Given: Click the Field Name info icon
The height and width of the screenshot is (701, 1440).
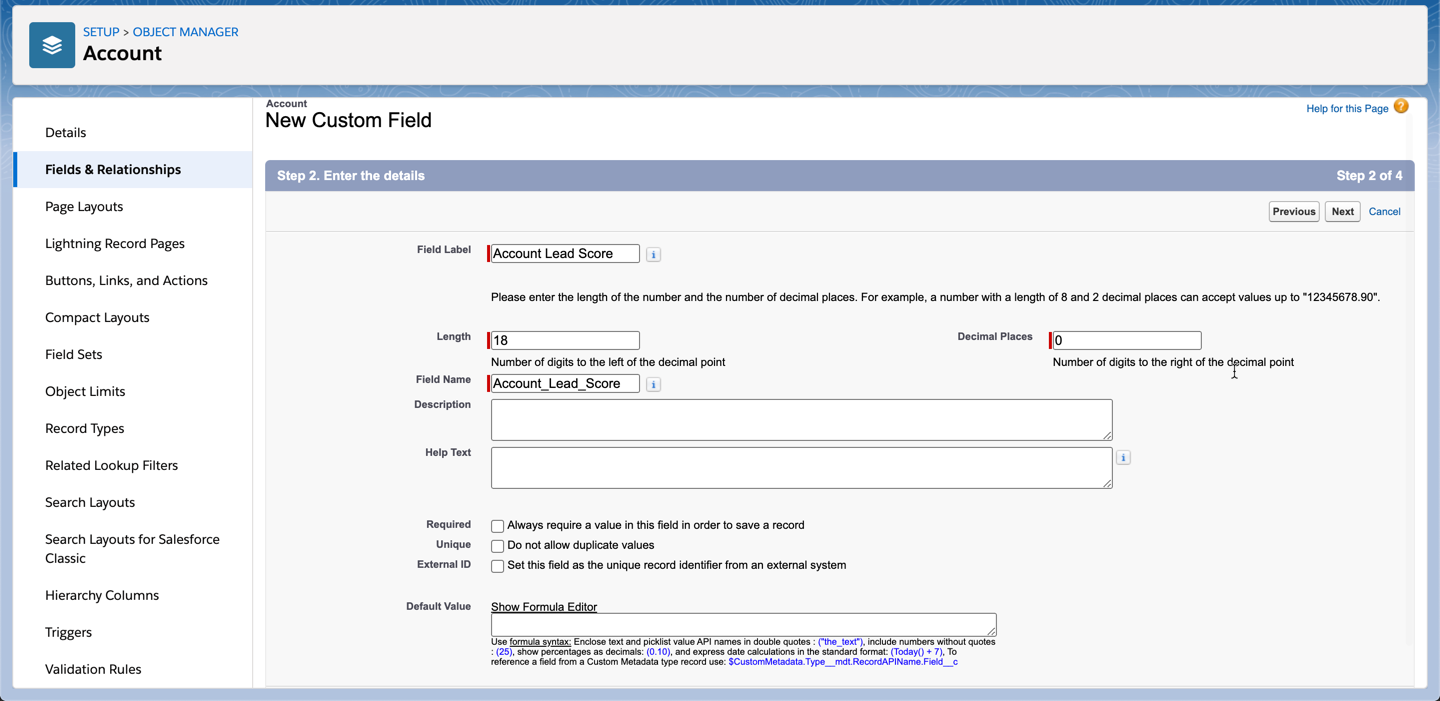Looking at the screenshot, I should click(x=653, y=385).
